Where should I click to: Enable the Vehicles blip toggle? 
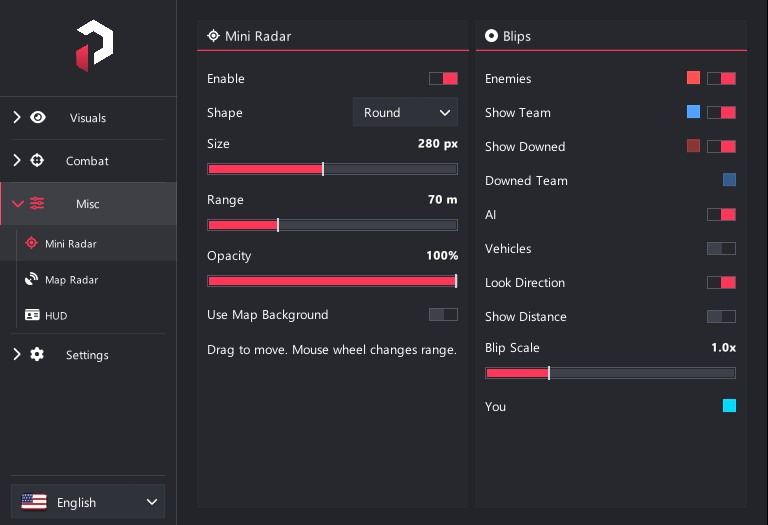pos(721,248)
